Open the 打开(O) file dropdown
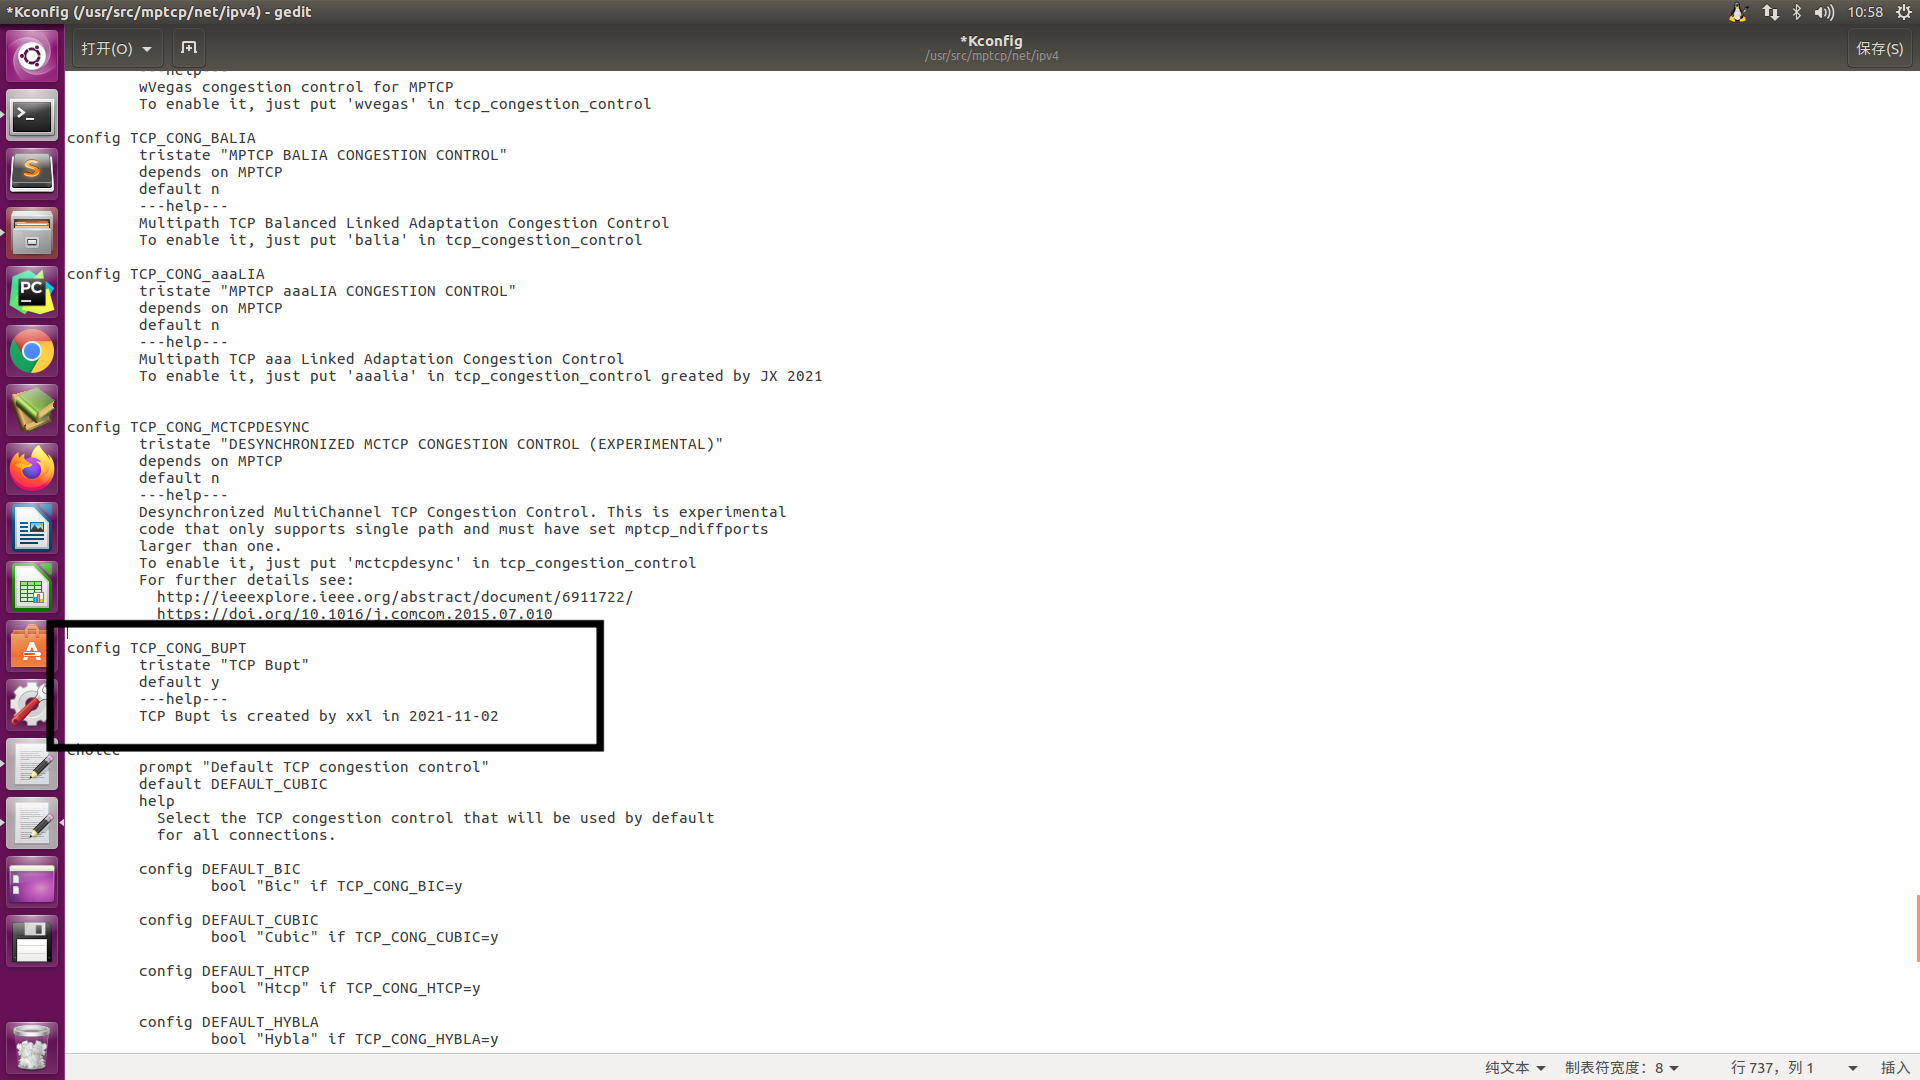The height and width of the screenshot is (1080, 1920). [115, 48]
